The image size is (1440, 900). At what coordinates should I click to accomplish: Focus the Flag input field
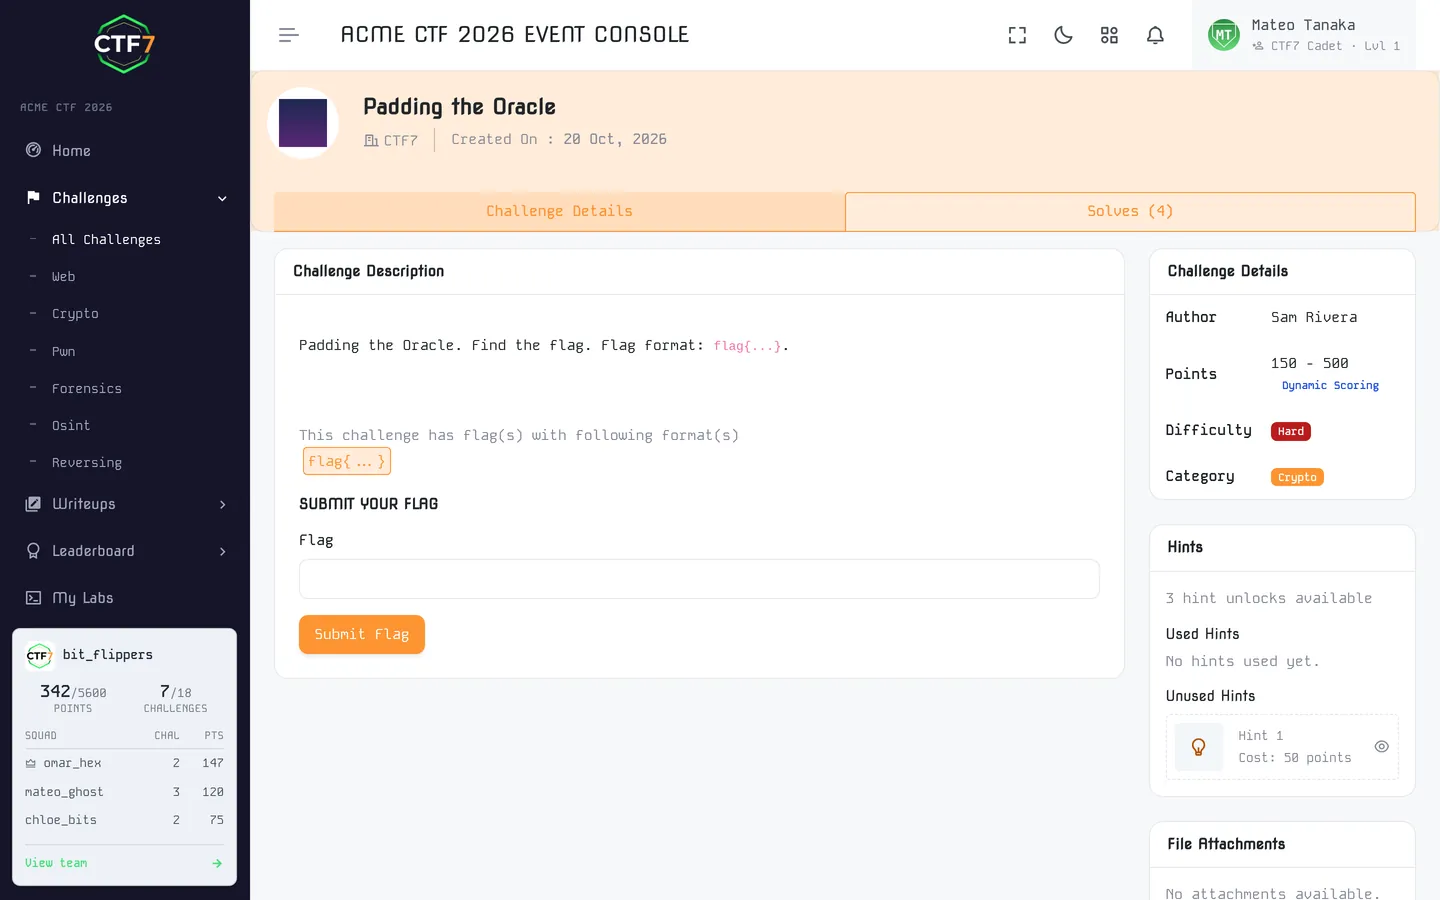tap(699, 579)
